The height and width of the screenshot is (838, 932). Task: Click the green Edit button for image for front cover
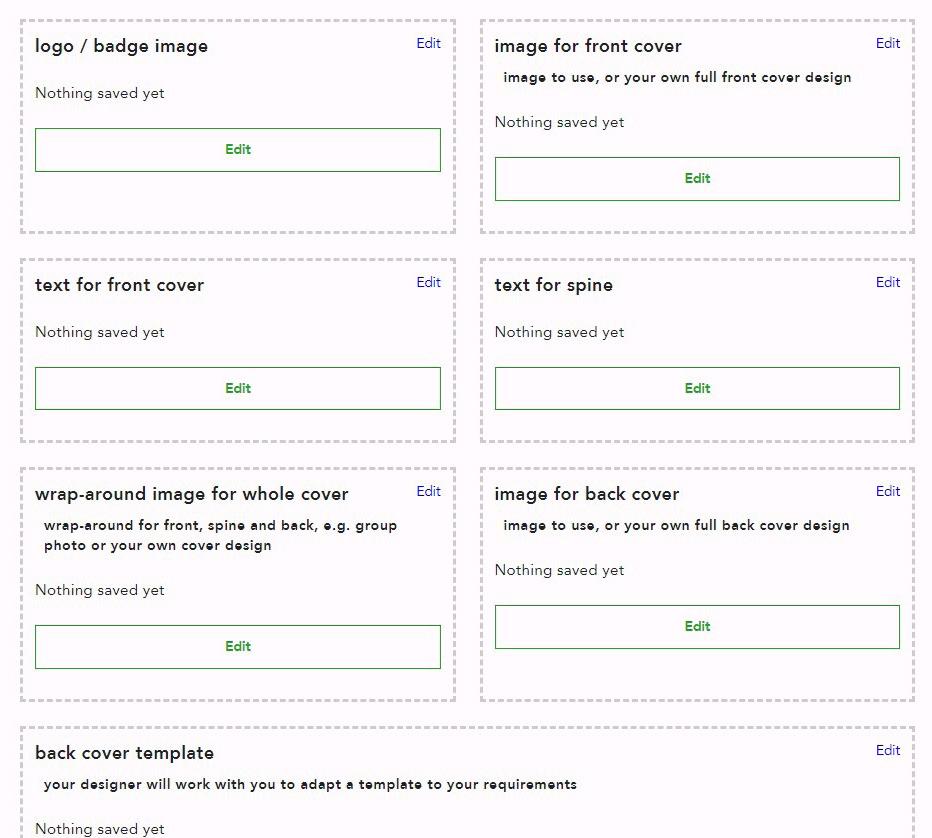click(x=697, y=179)
